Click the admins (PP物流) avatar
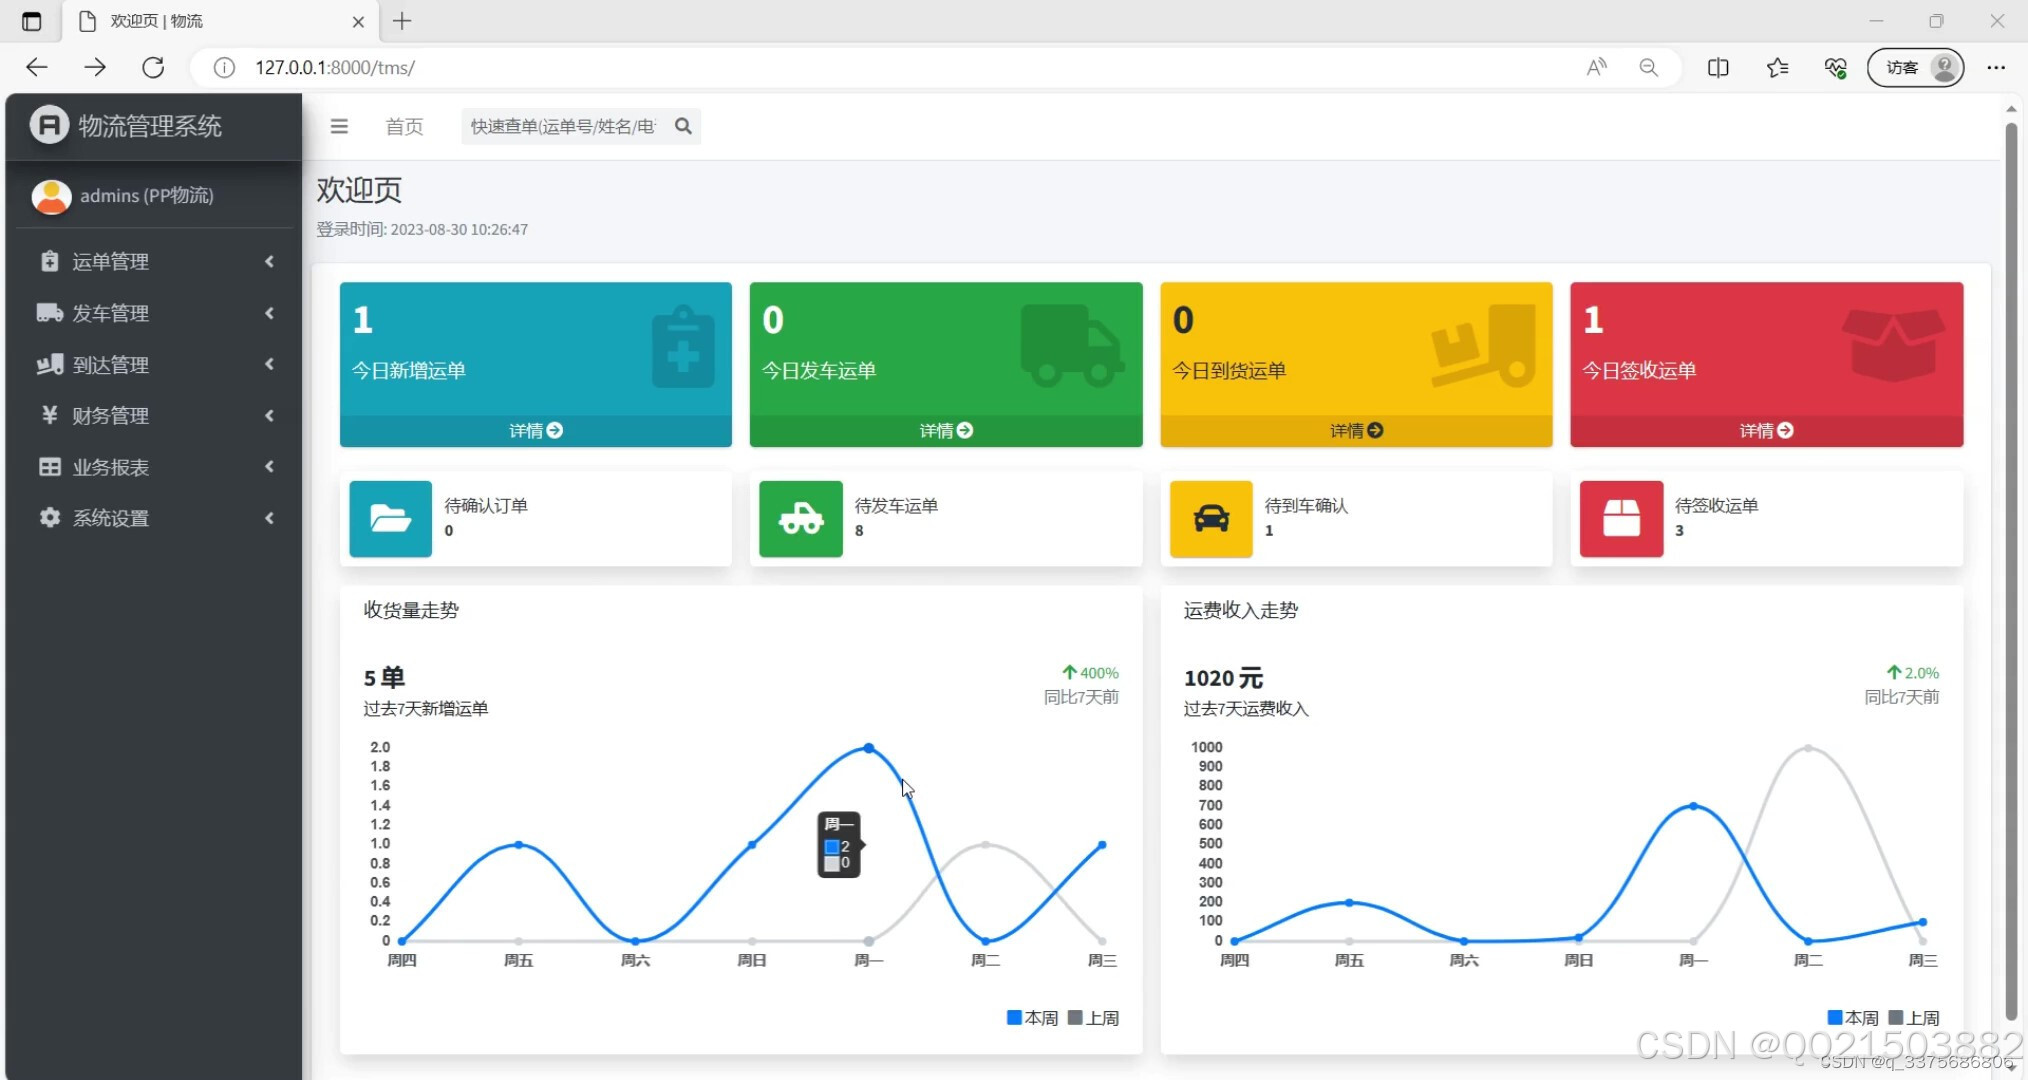The image size is (2028, 1080). tap(51, 196)
